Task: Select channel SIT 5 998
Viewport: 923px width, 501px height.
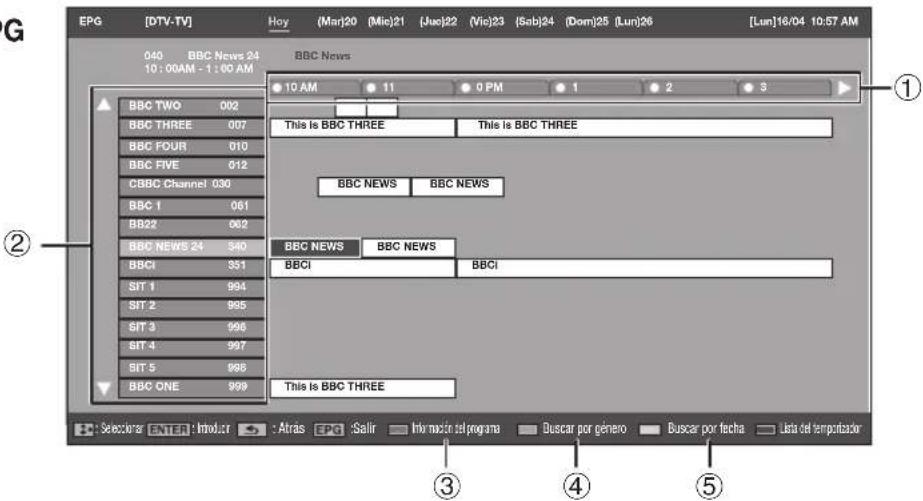Action: pos(191,368)
